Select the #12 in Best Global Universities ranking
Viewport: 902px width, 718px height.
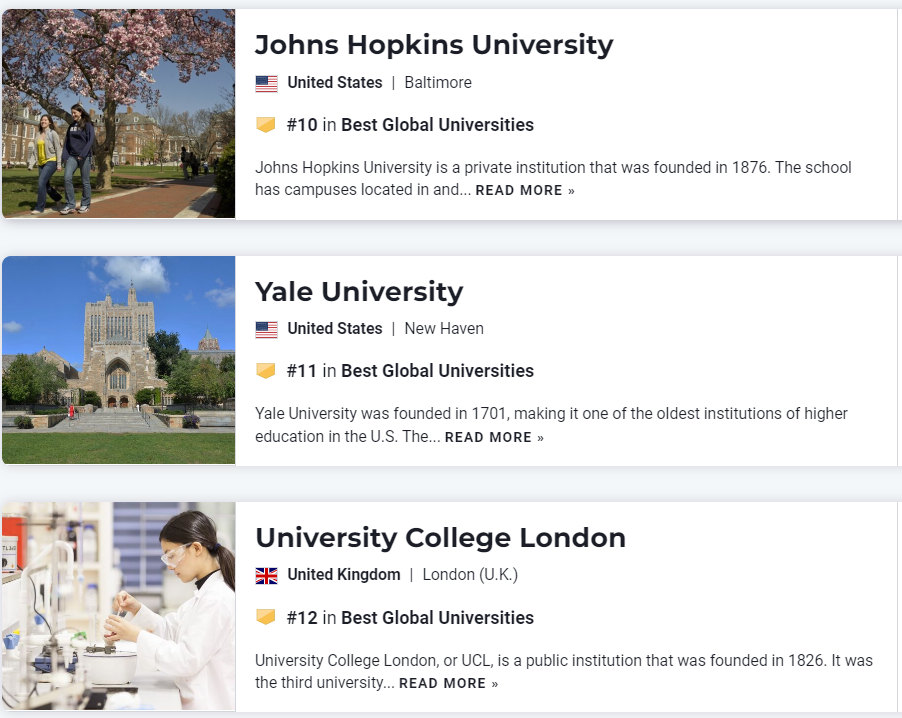[x=410, y=617]
